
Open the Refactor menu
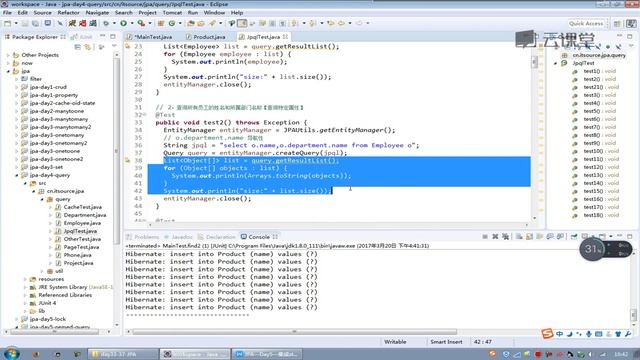click(69, 13)
